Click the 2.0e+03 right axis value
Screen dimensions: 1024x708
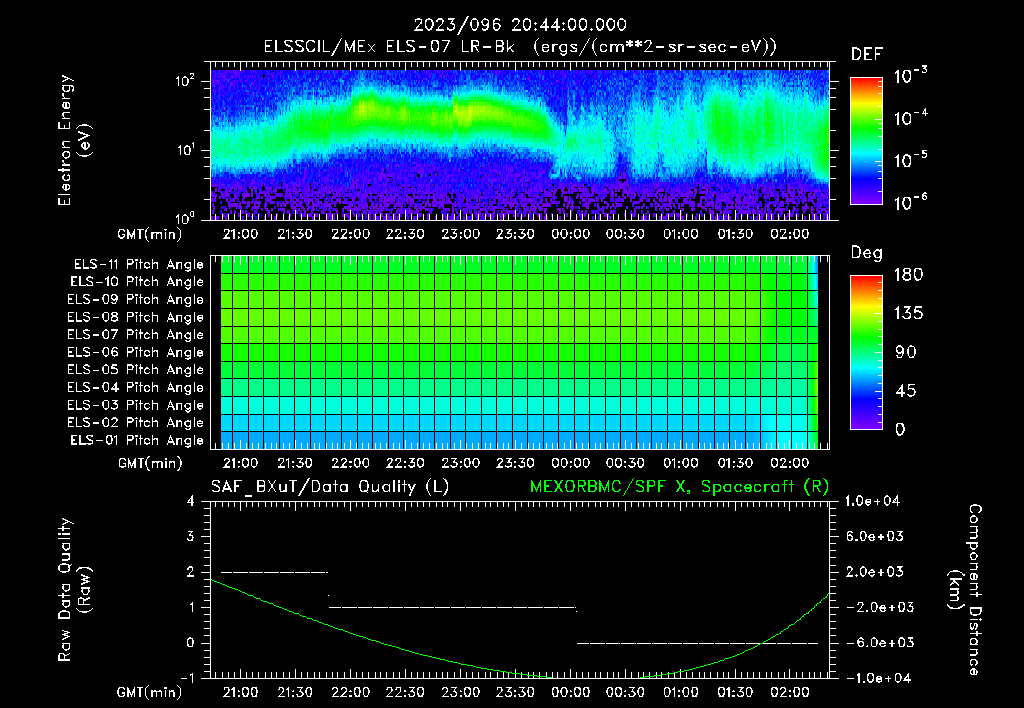click(875, 572)
